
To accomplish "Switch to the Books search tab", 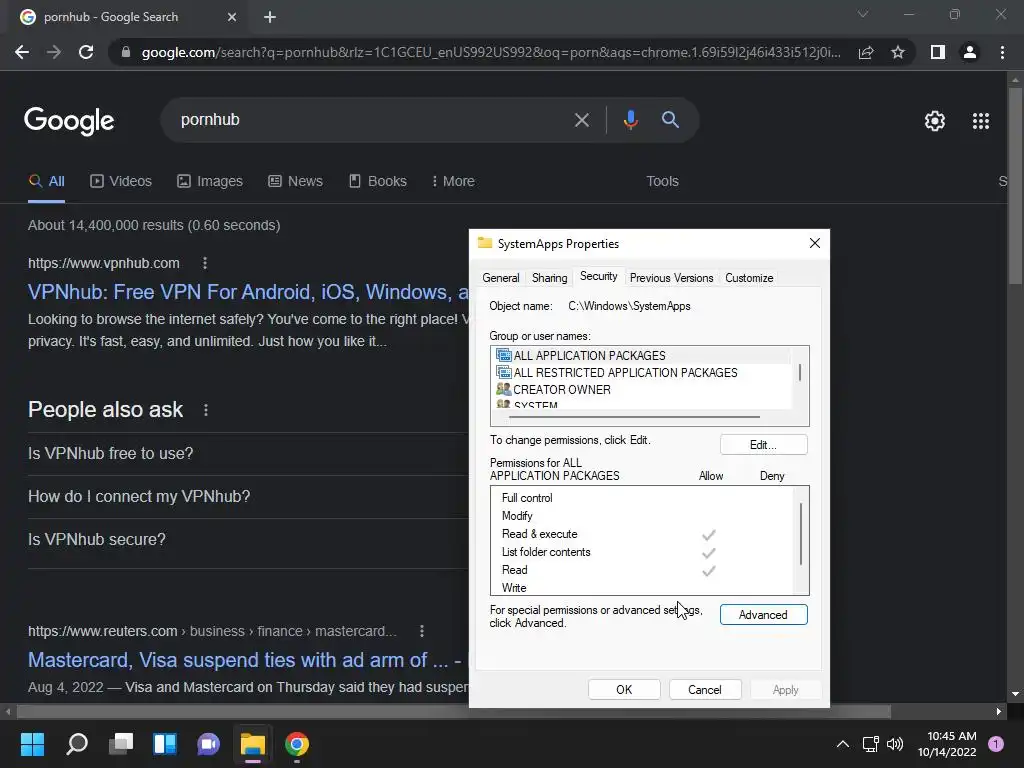I will tap(377, 182).
